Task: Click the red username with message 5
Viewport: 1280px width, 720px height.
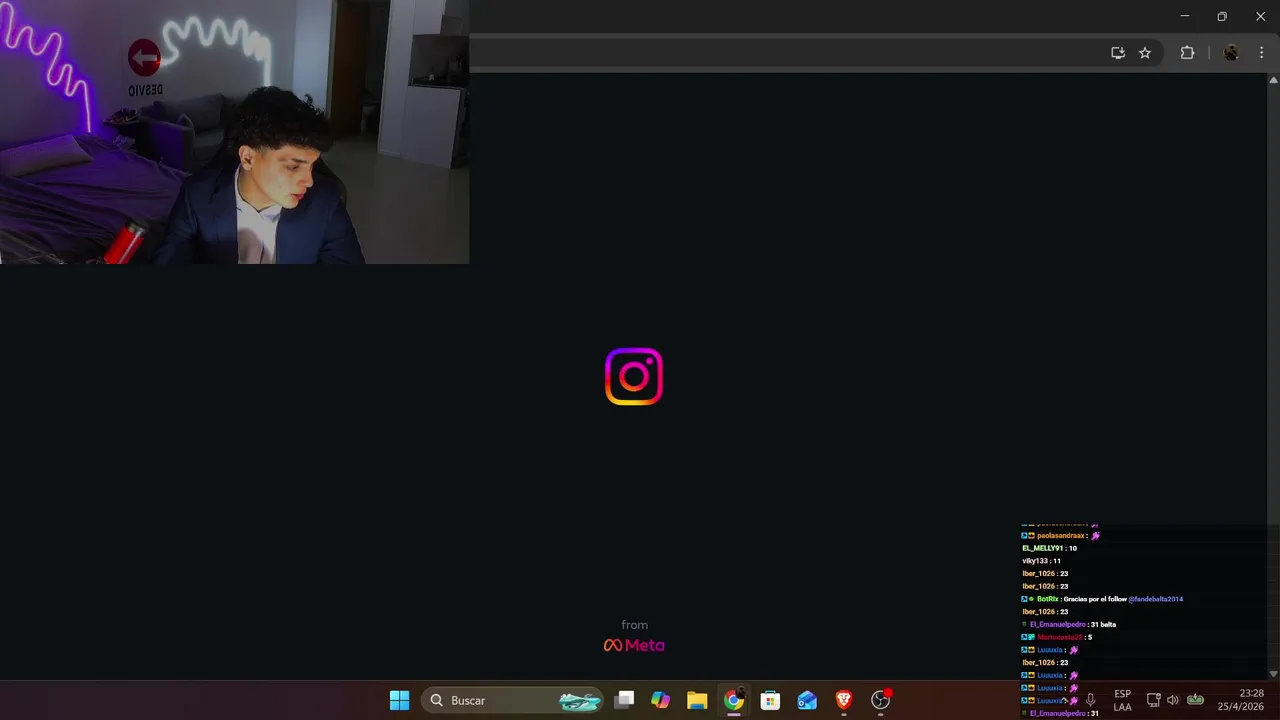Action: point(1060,637)
